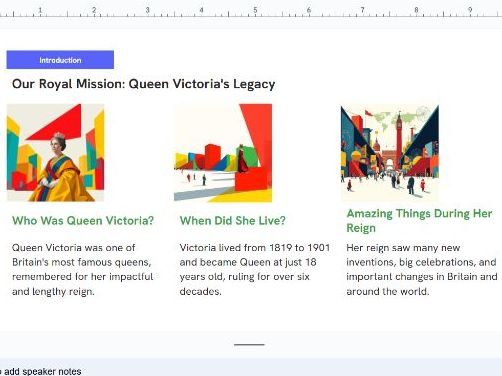502x376 pixels.
Task: Click paragraph starting 'Her reign saw many new'
Action: click(x=422, y=269)
